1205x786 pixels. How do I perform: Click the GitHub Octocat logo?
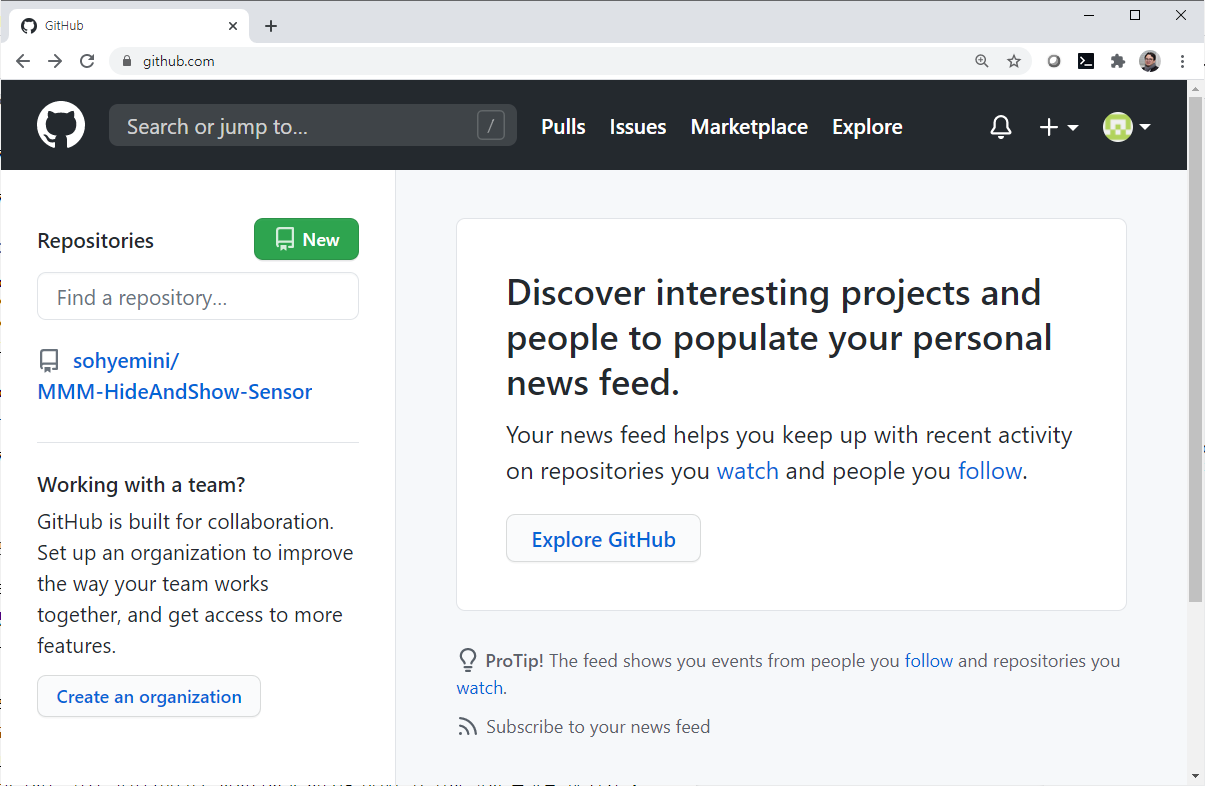point(61,126)
